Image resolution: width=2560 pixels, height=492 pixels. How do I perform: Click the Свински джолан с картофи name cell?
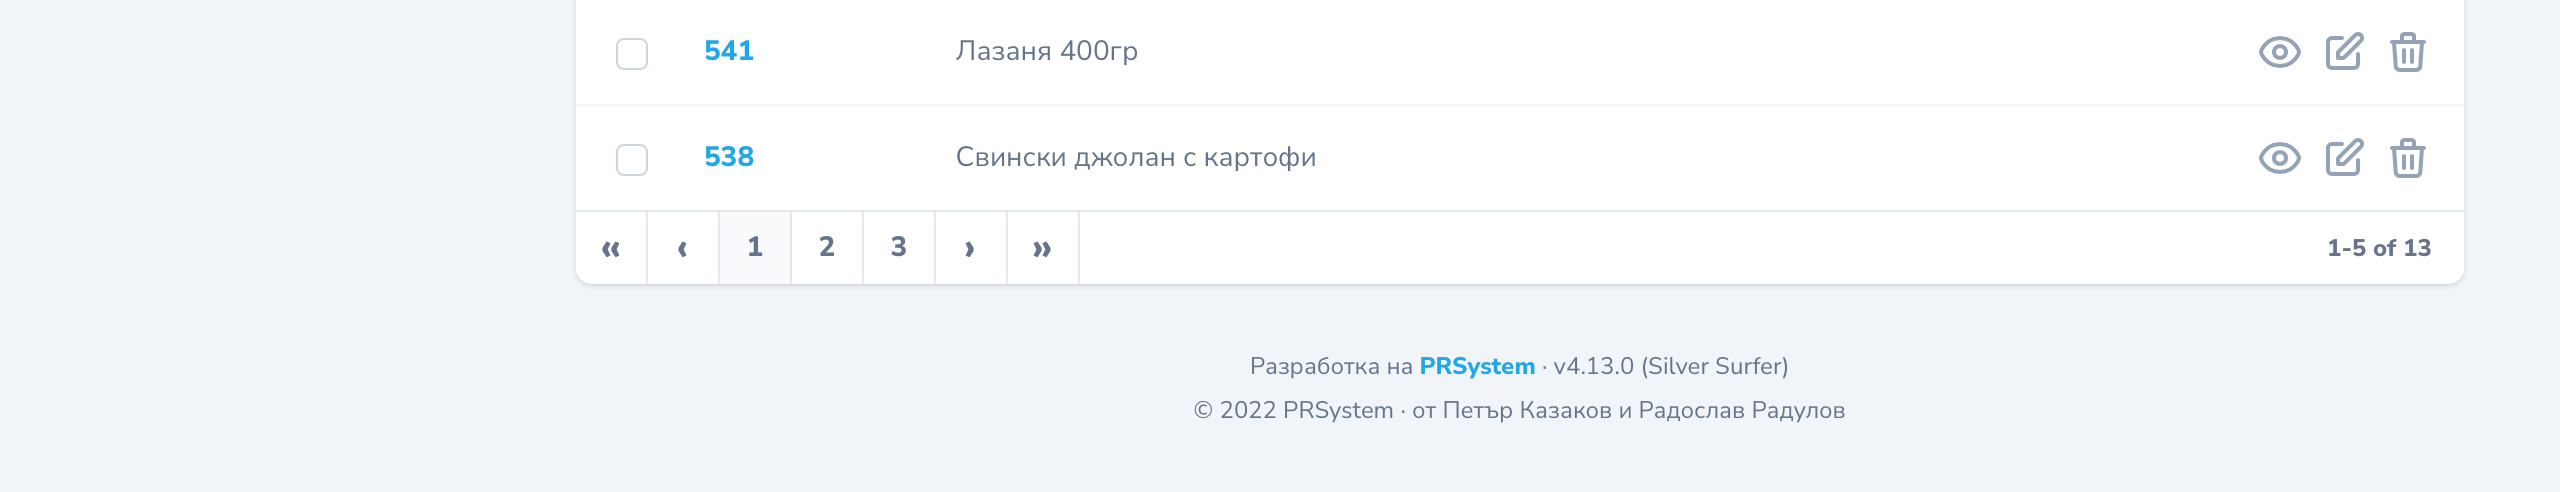[x=1136, y=157]
